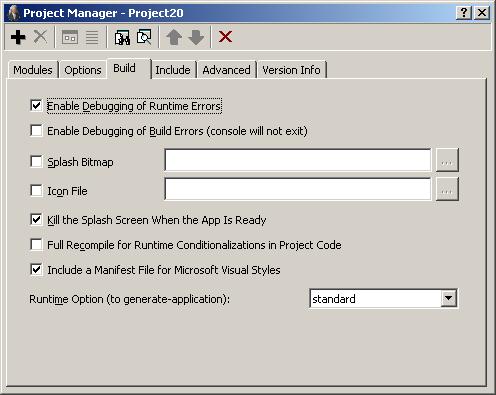Toggle the Splash Bitmap checkbox
The height and width of the screenshot is (395, 496).
pos(36,162)
